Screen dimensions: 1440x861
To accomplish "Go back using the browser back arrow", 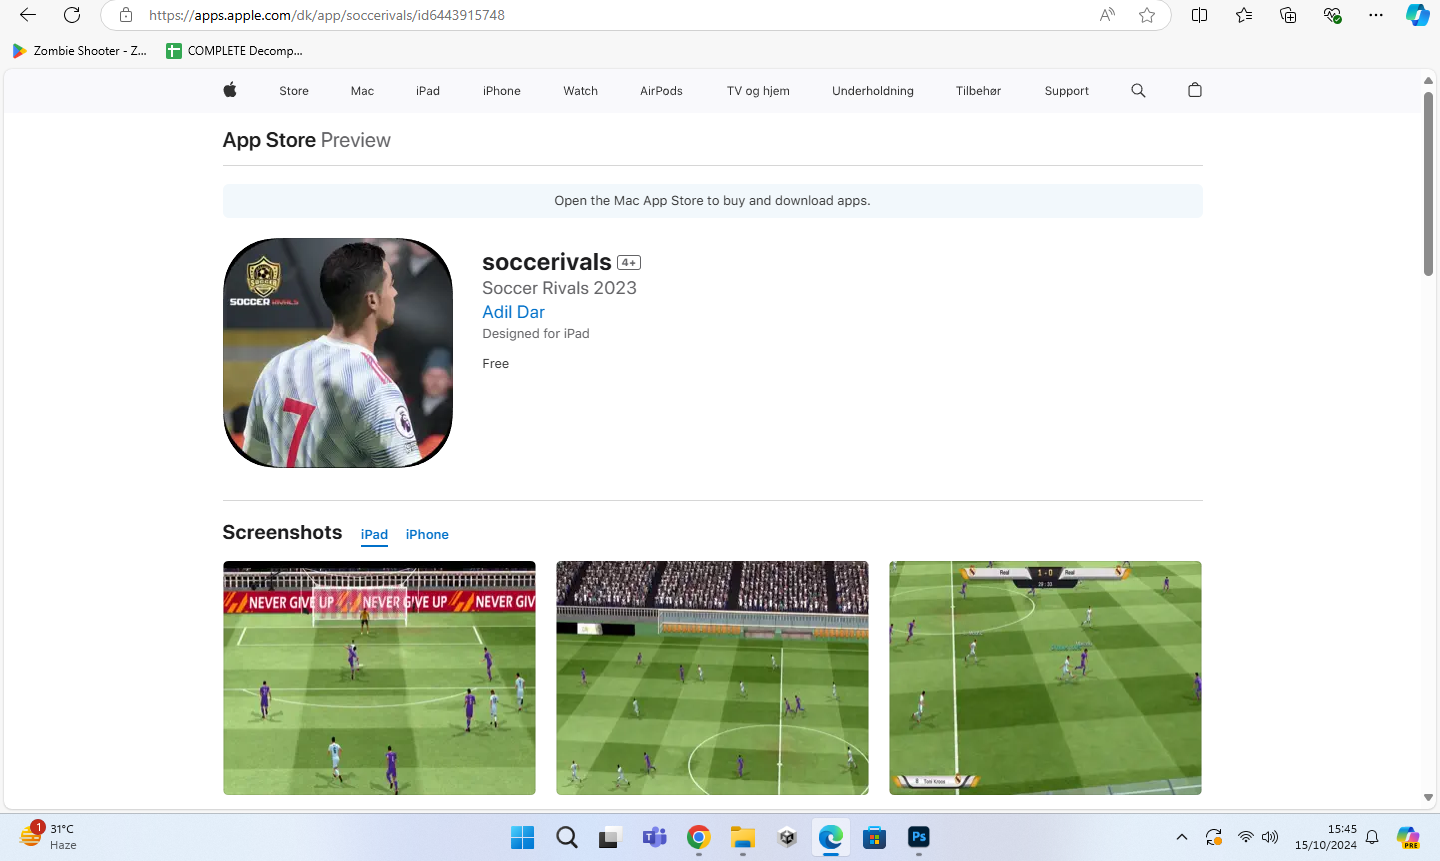I will 28,15.
